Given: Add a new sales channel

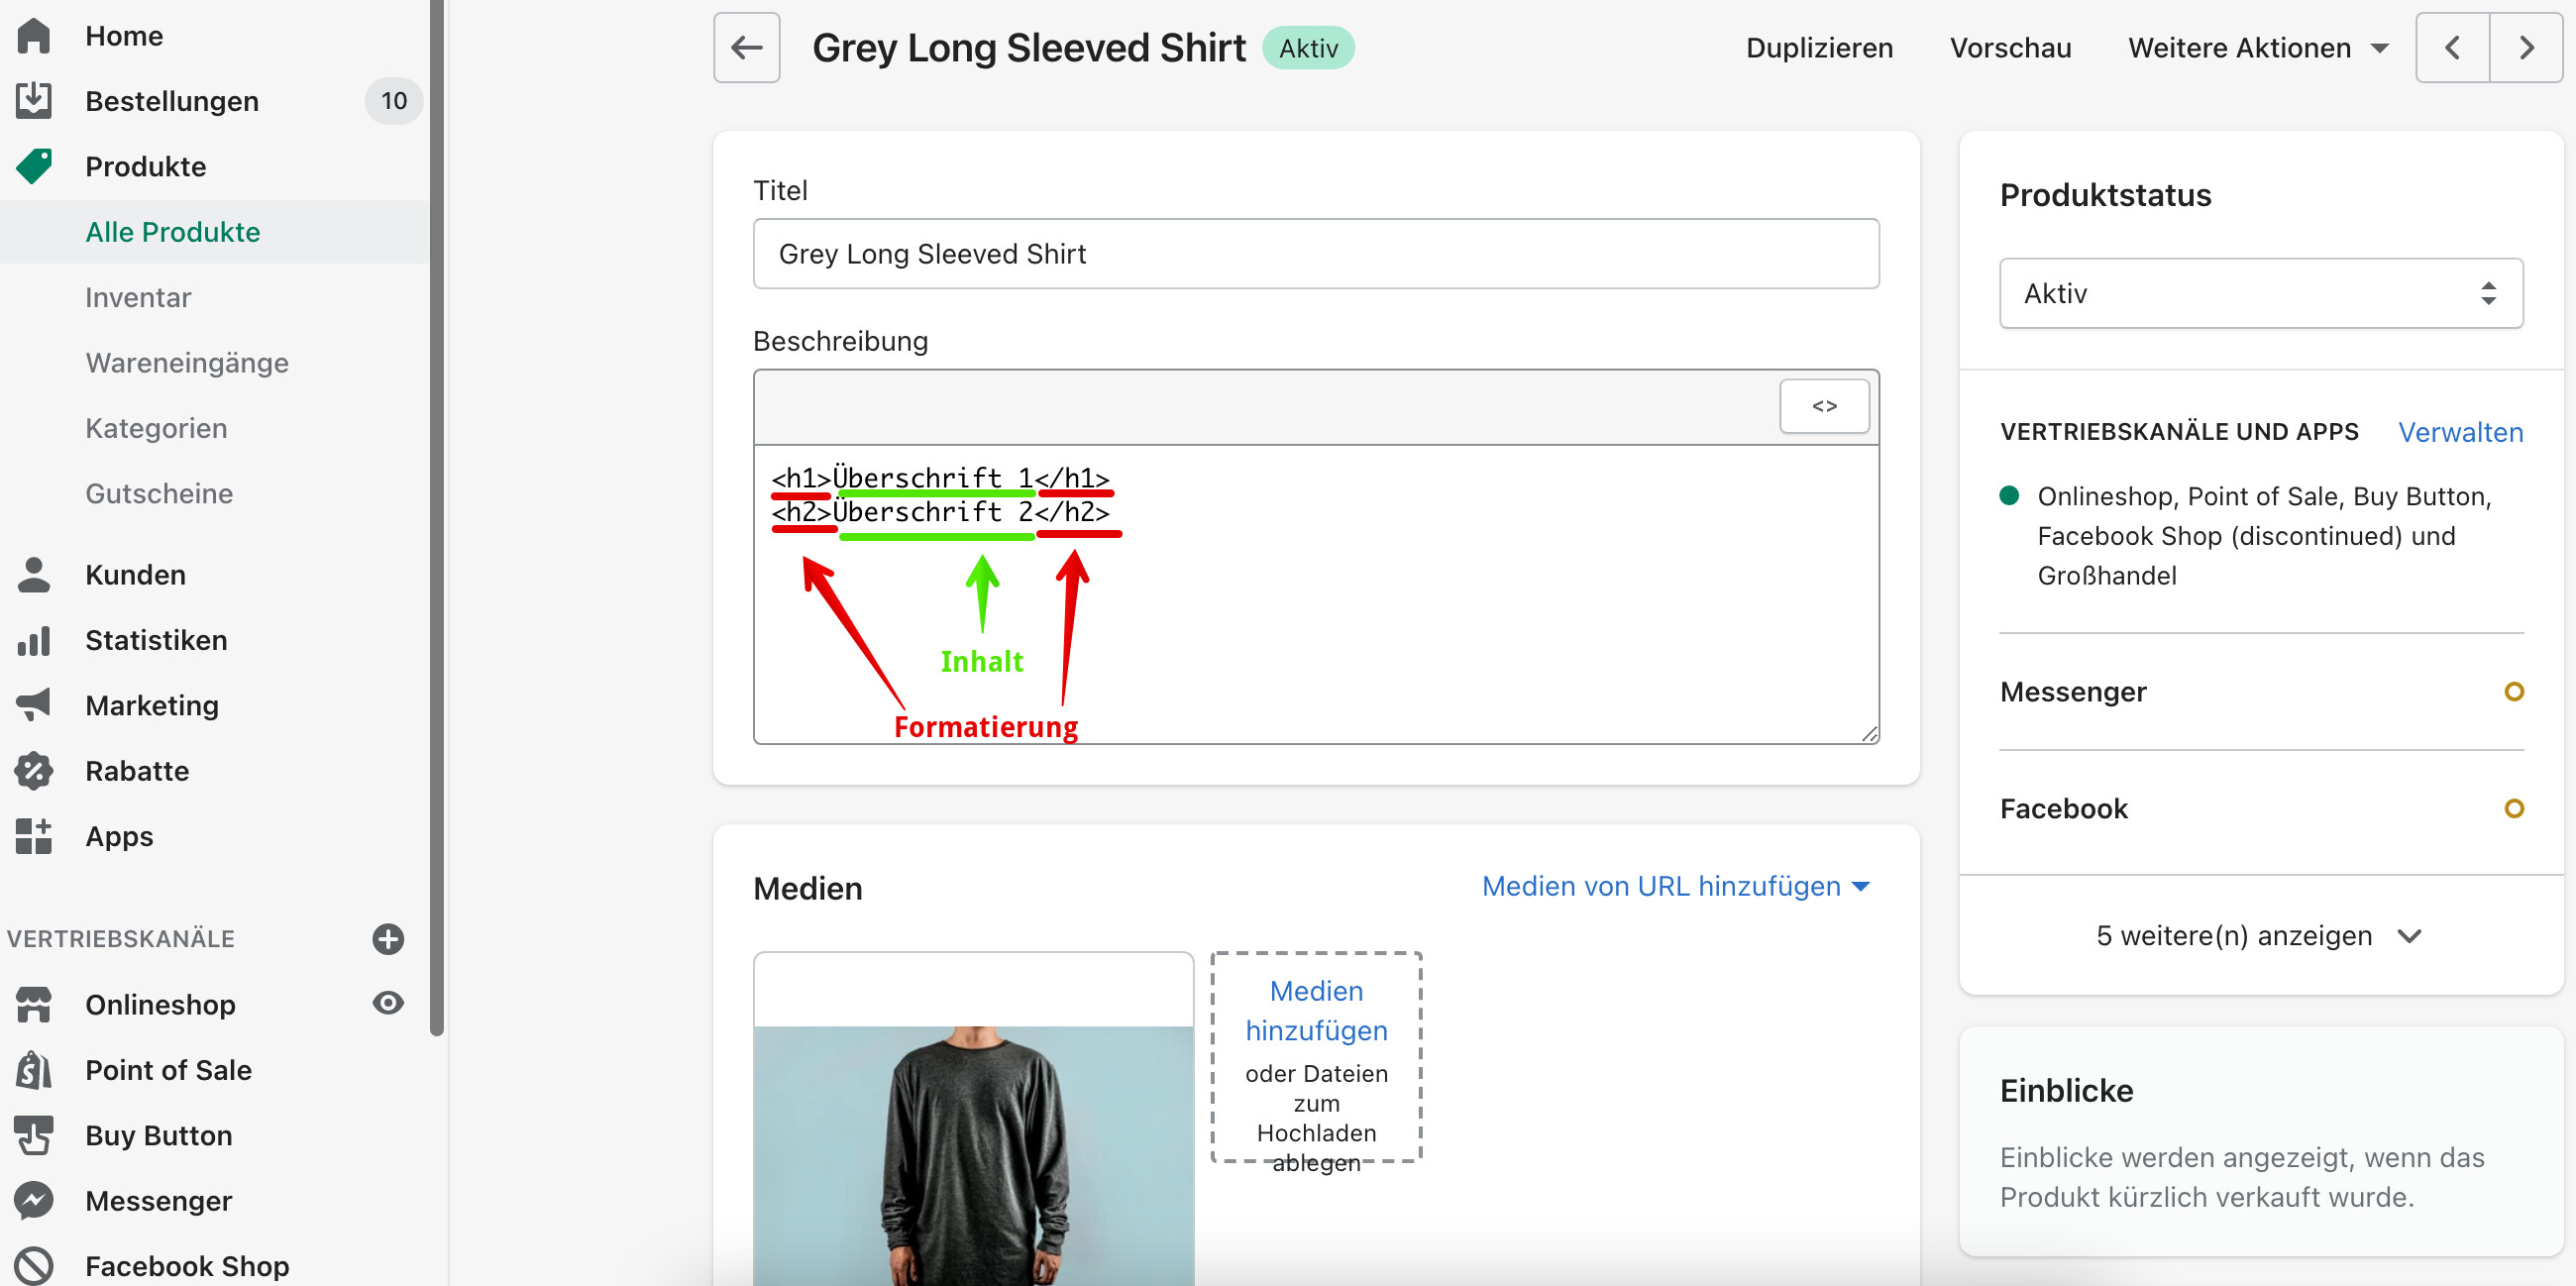Looking at the screenshot, I should click(x=388, y=938).
